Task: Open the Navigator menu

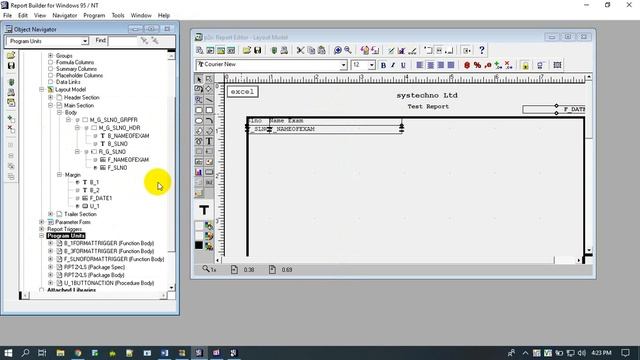Action: [x=64, y=16]
